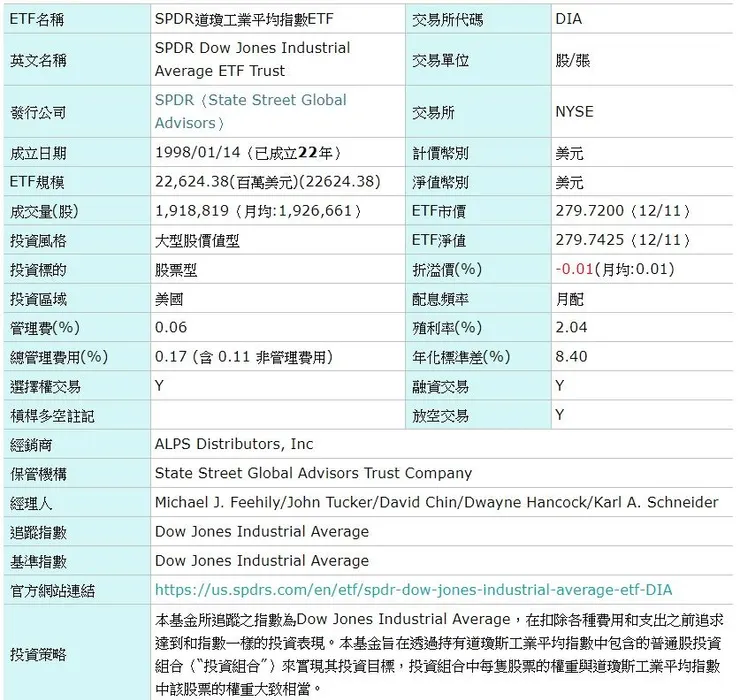Screen dimensions: 740x700
Task: Select the yield value 2.04
Action: (571, 327)
